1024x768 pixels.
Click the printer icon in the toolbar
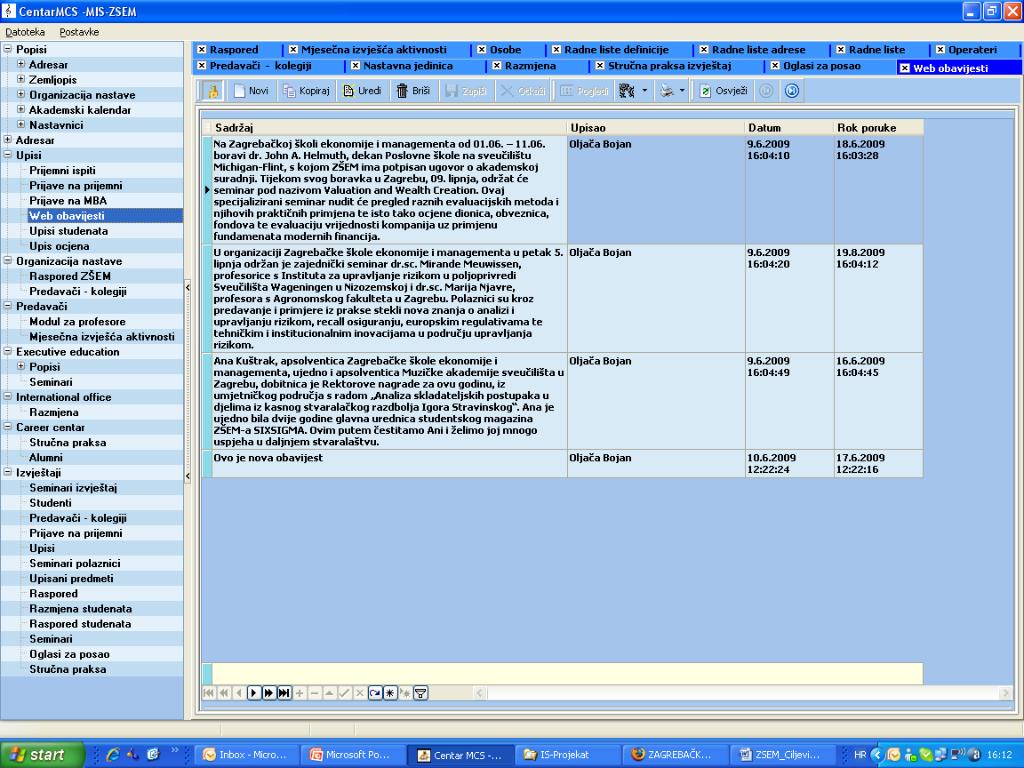click(x=666, y=91)
